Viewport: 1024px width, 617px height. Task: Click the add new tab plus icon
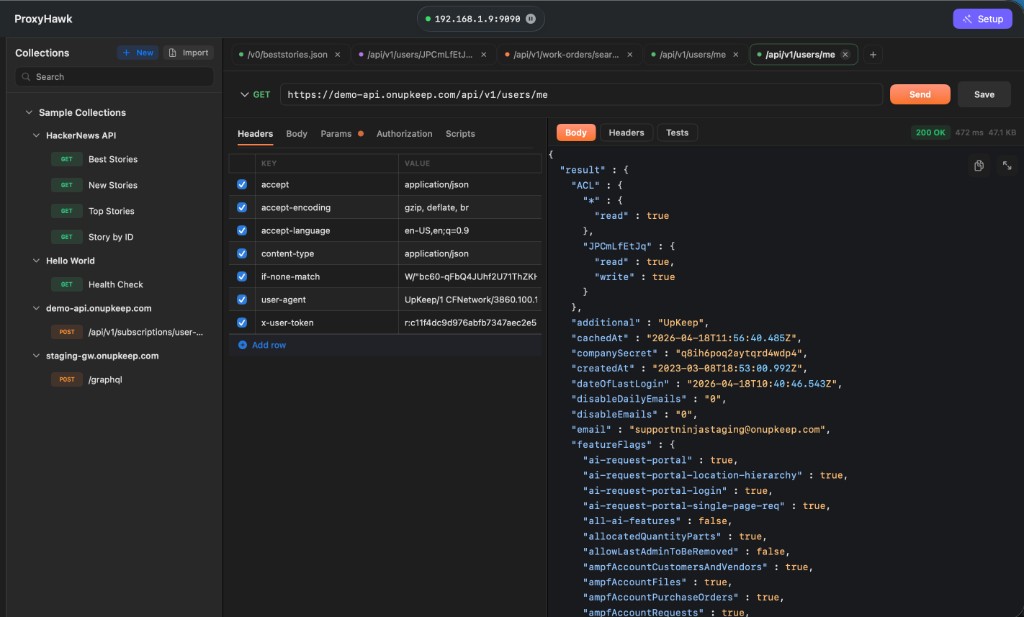[873, 55]
